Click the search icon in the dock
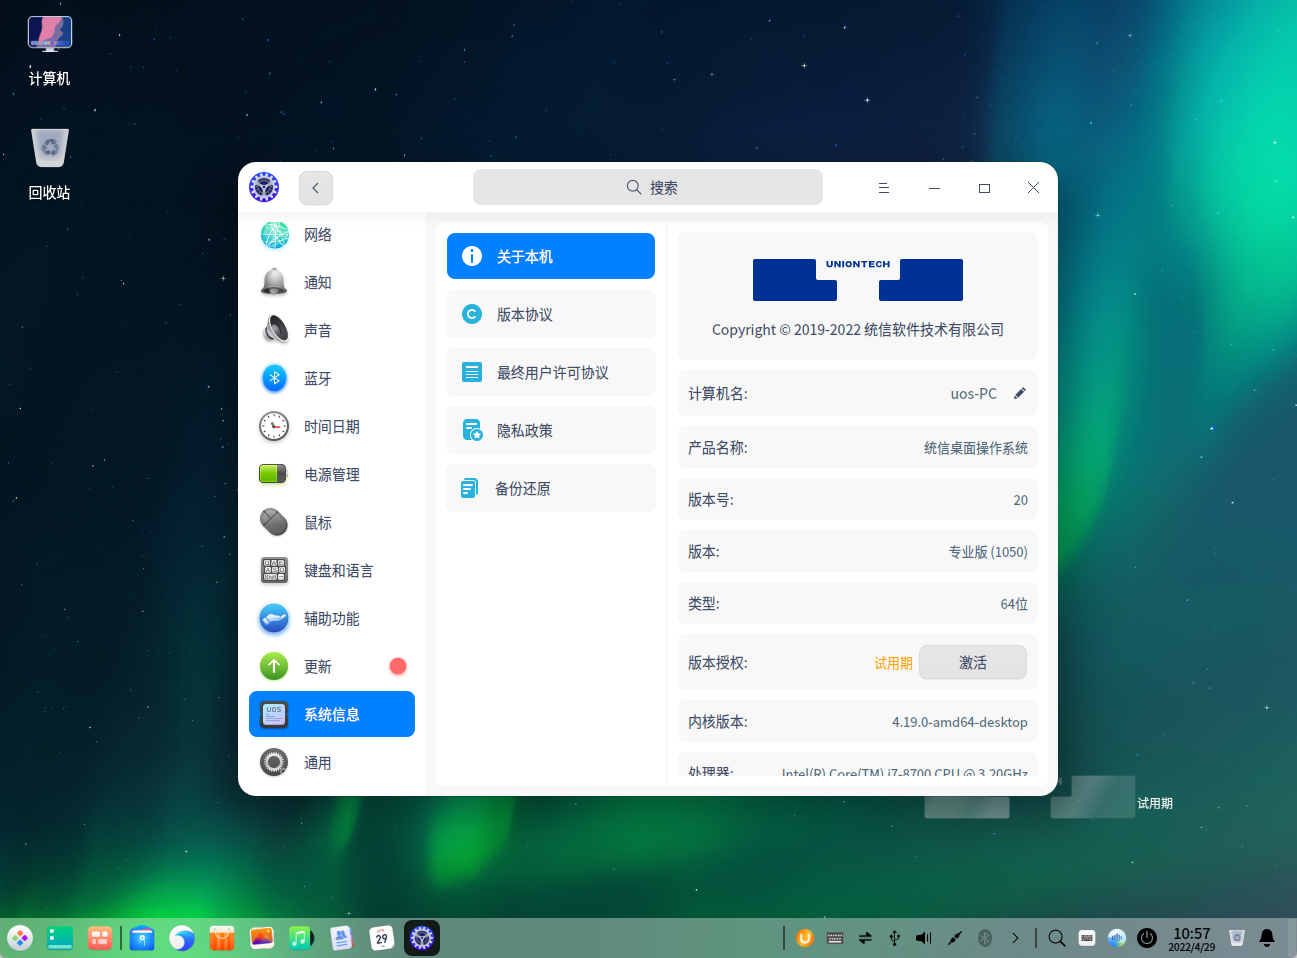The height and width of the screenshot is (958, 1297). tap(1057, 938)
